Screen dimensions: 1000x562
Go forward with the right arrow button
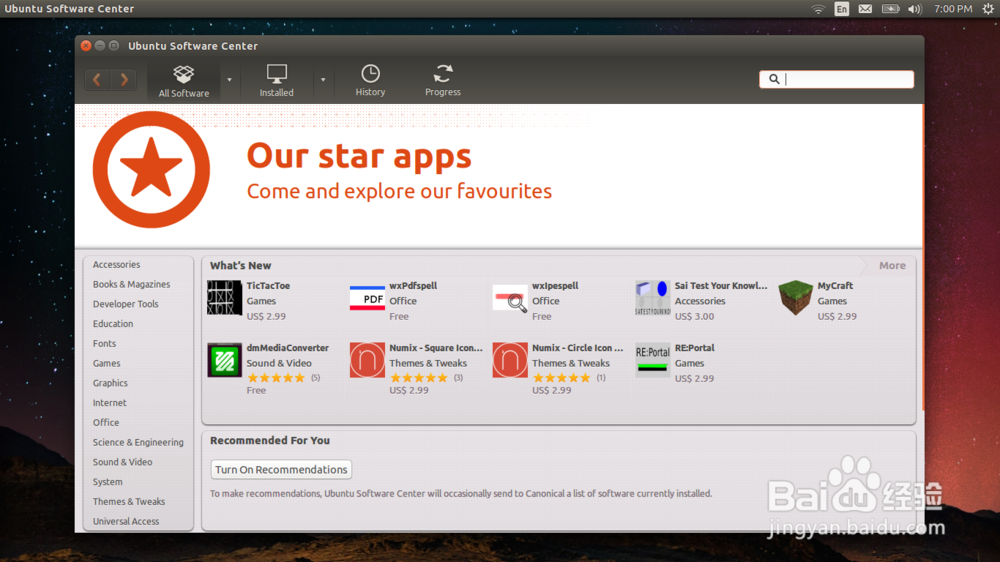pyautogui.click(x=124, y=79)
